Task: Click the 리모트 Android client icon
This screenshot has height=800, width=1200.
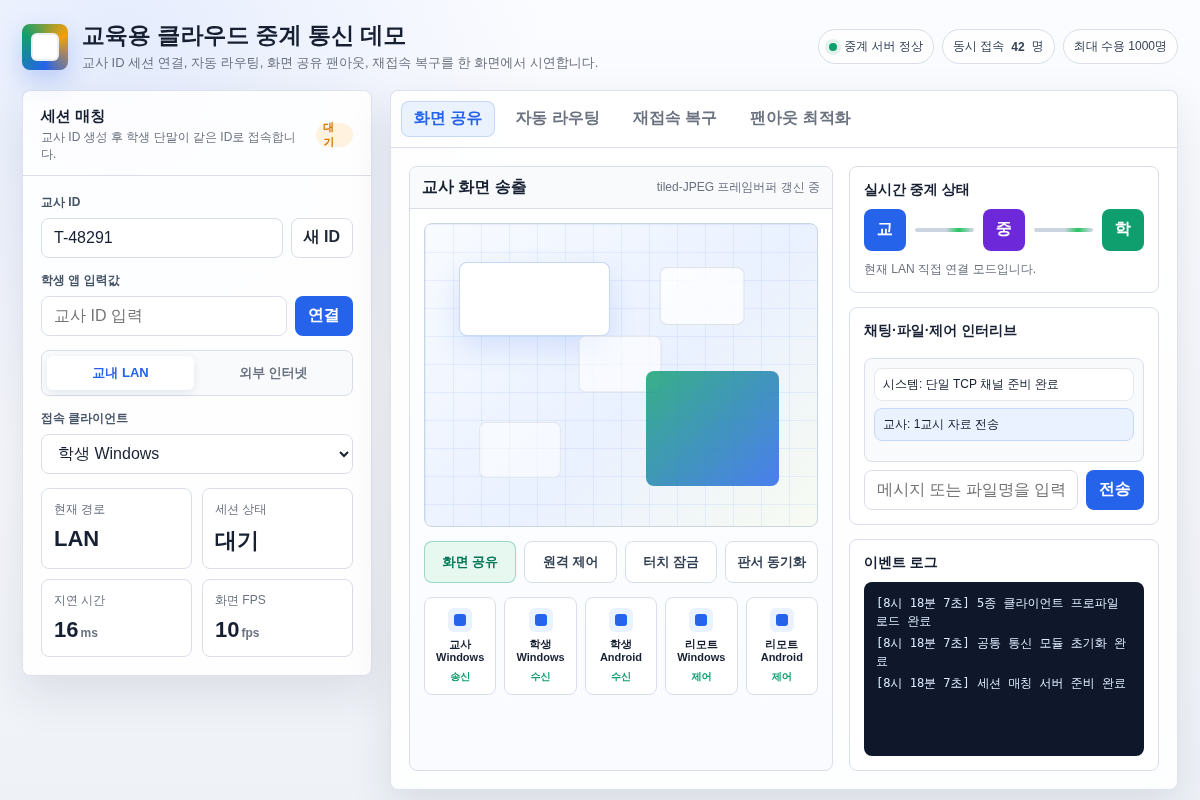Action: coord(782,620)
